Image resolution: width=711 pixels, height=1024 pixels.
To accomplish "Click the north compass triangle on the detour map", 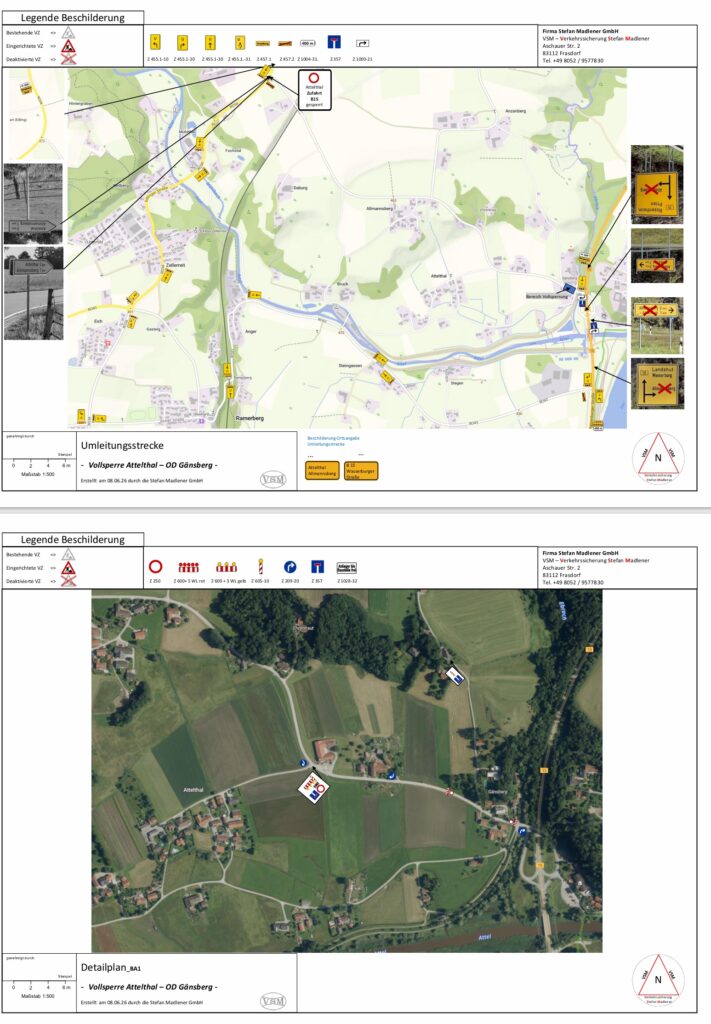I will pyautogui.click(x=657, y=455).
